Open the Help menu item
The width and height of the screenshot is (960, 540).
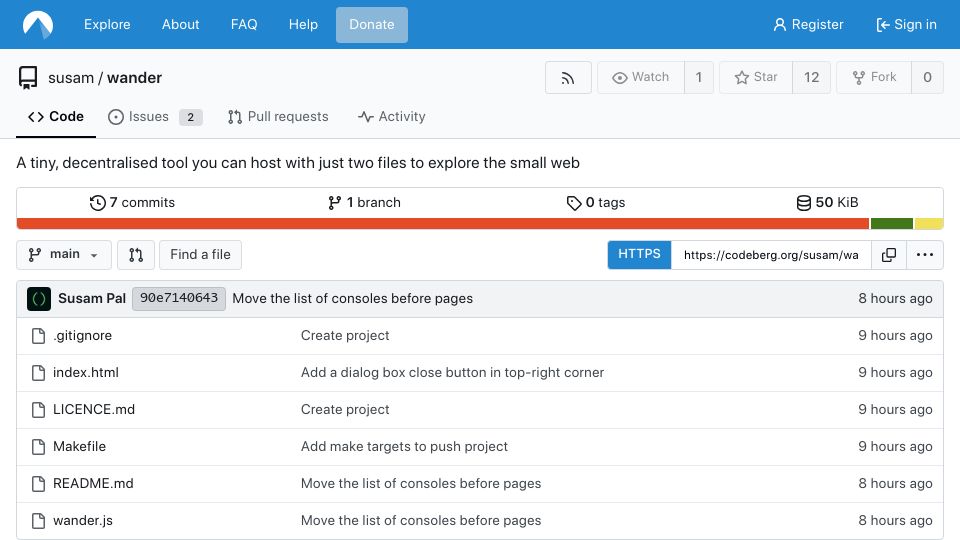coord(303,24)
